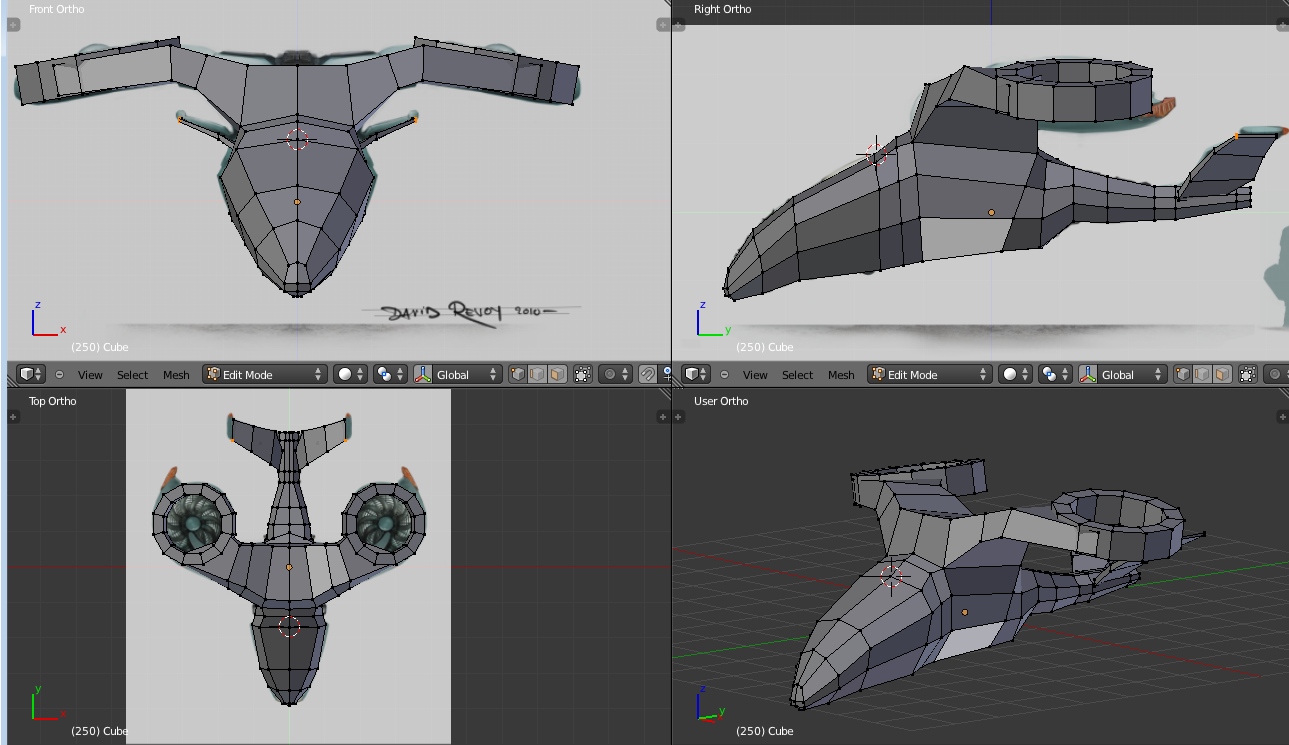Click 3D manipulator axes icon in Right Ortho header
Viewport: 1289px width, 745px height.
[x=1088, y=374]
